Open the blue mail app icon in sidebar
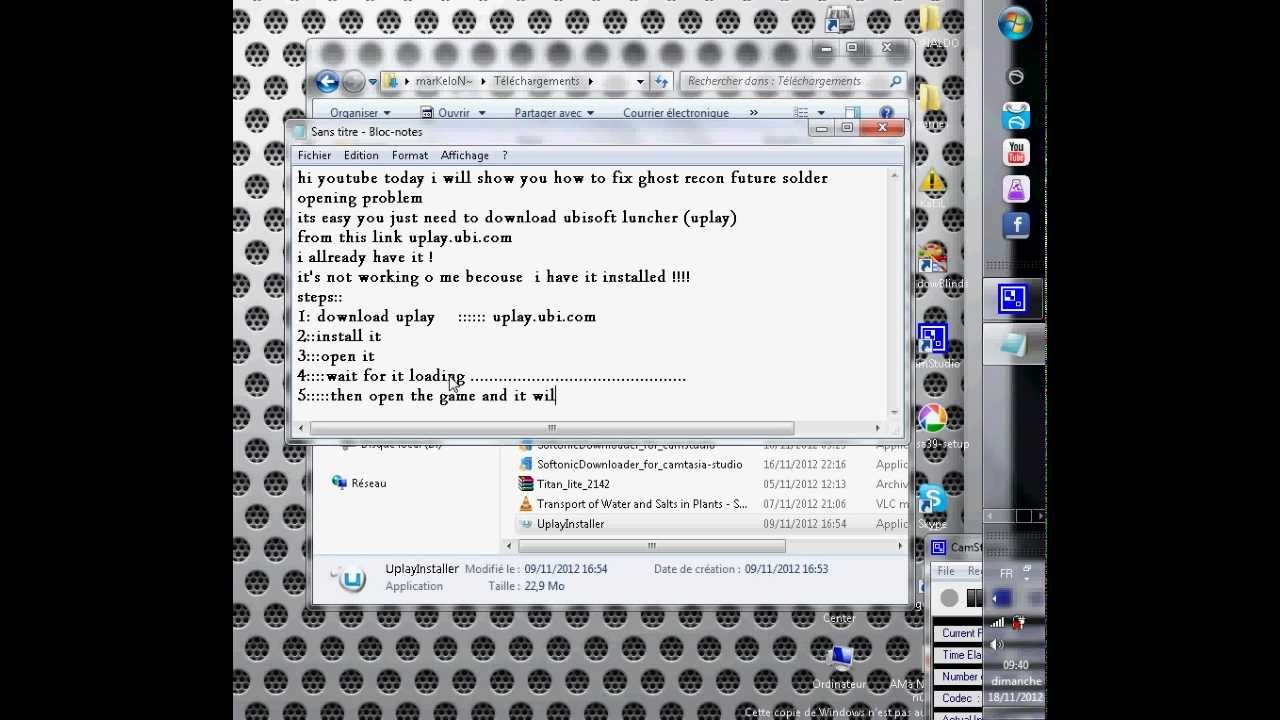 (x=1016, y=116)
